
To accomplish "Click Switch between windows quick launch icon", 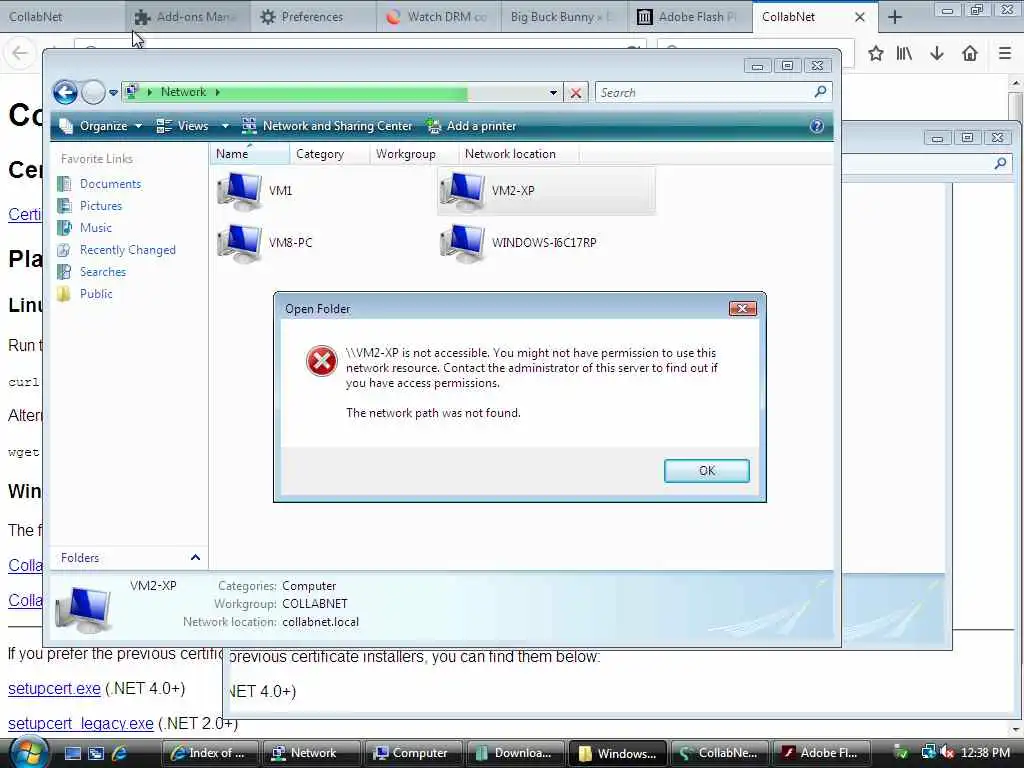I will 96,753.
